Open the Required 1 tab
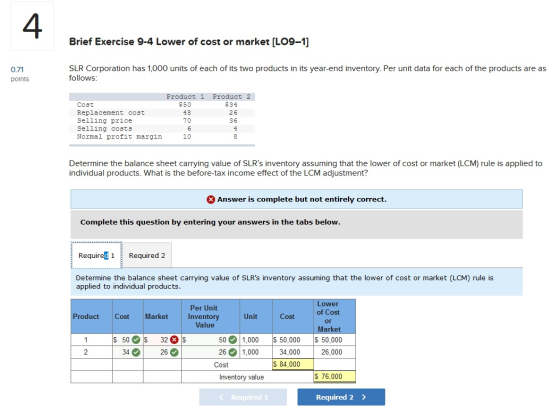This screenshot has height=414, width=560. click(x=96, y=255)
